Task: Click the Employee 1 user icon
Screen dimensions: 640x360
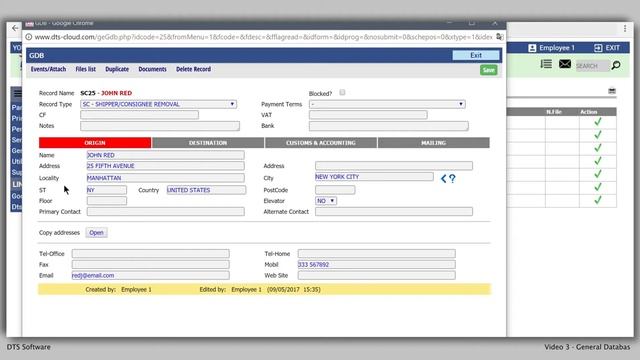Action: click(x=532, y=48)
